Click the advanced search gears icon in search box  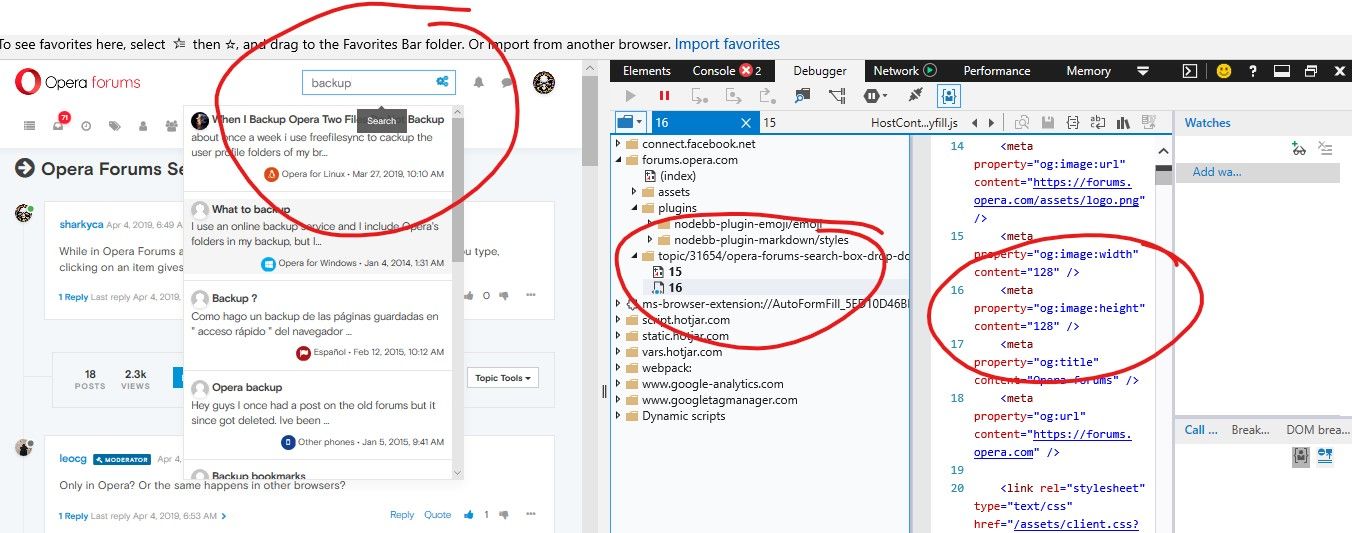442,82
